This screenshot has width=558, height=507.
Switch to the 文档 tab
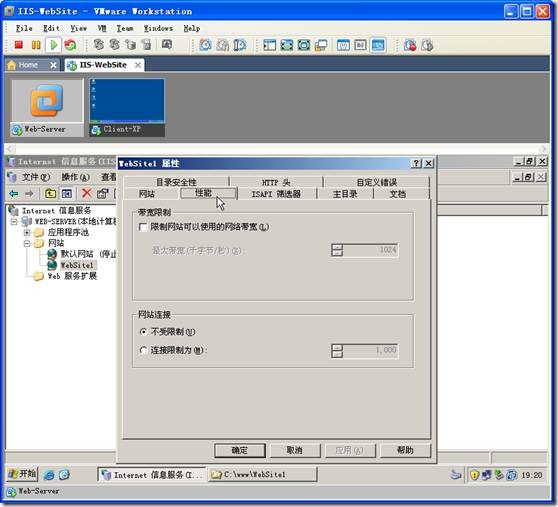pos(398,194)
